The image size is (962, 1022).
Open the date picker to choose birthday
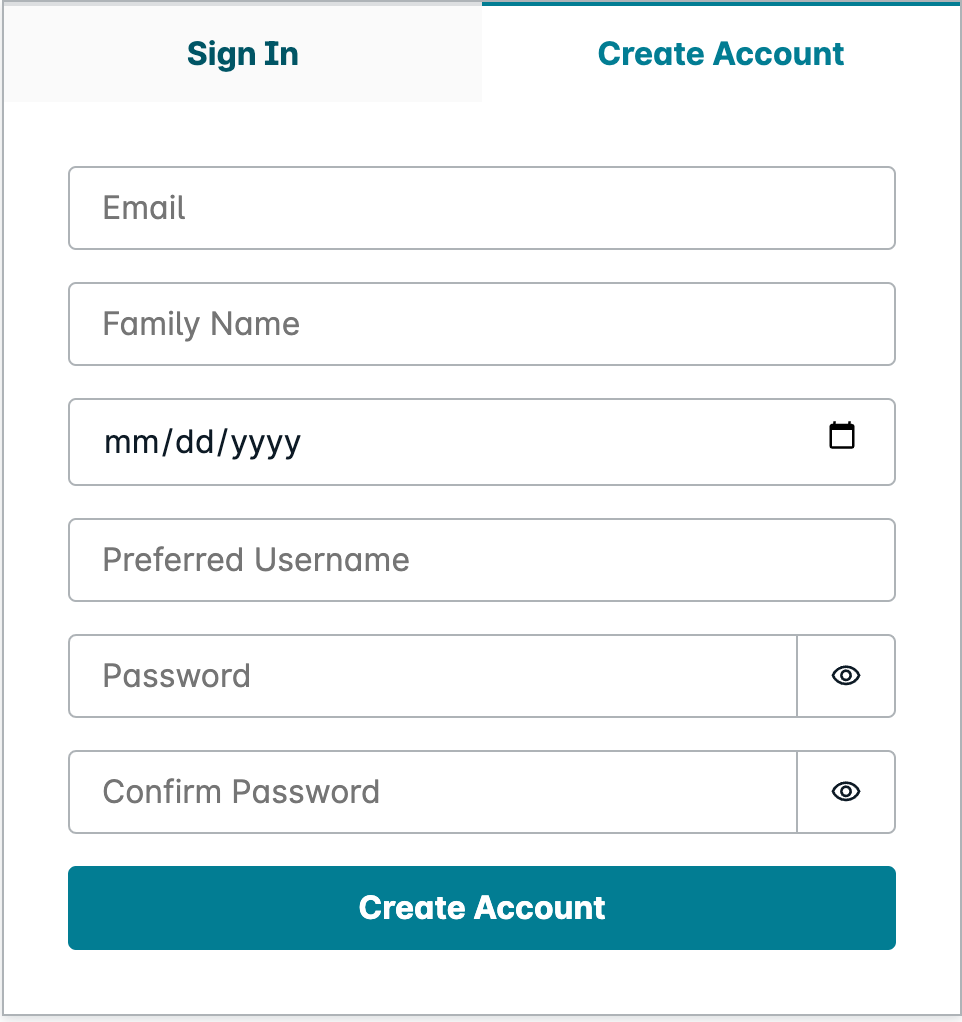click(843, 436)
